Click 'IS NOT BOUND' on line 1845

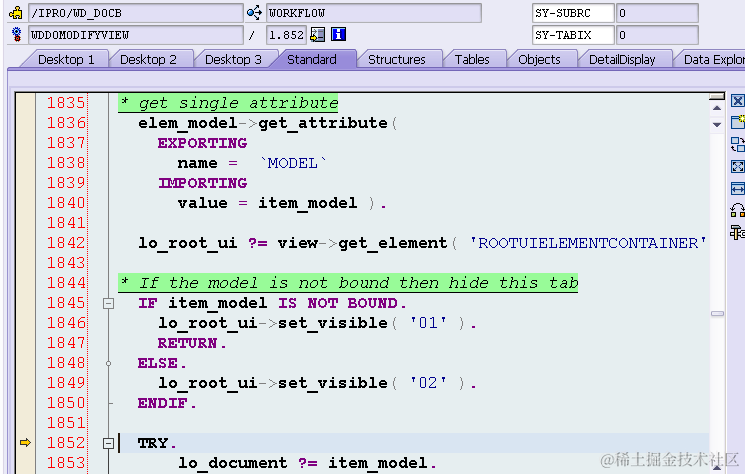(337, 303)
